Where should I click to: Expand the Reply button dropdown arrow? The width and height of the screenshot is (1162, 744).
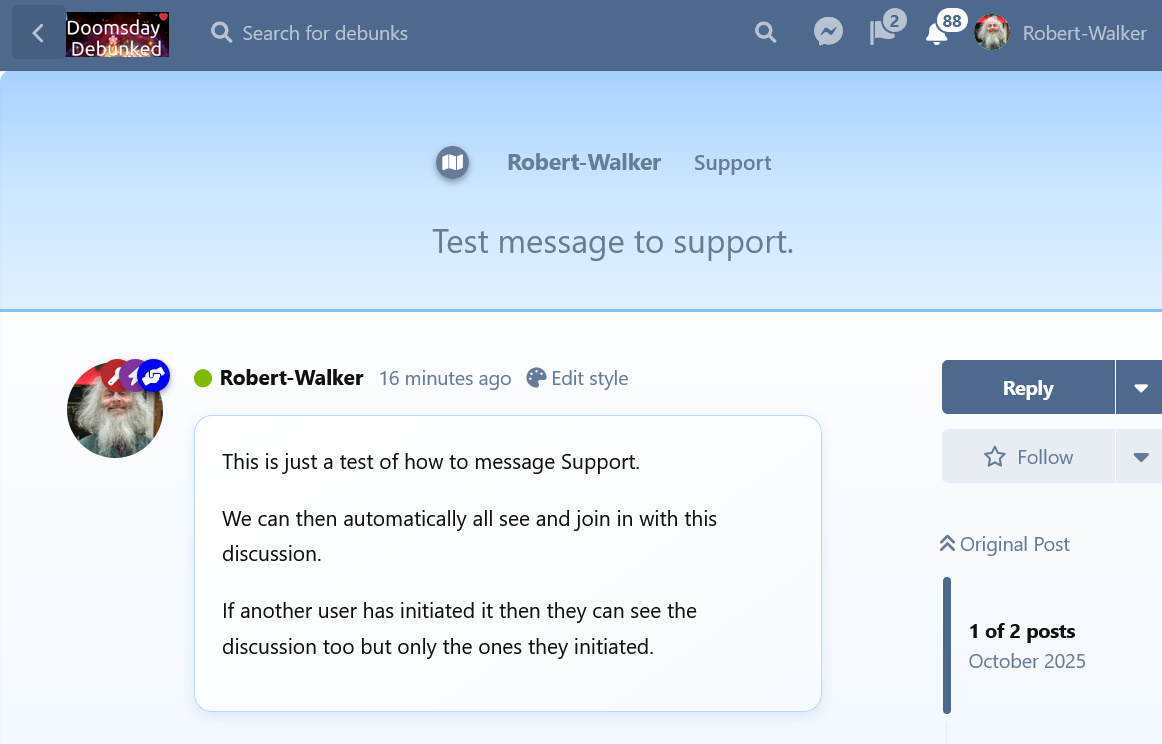coord(1140,387)
